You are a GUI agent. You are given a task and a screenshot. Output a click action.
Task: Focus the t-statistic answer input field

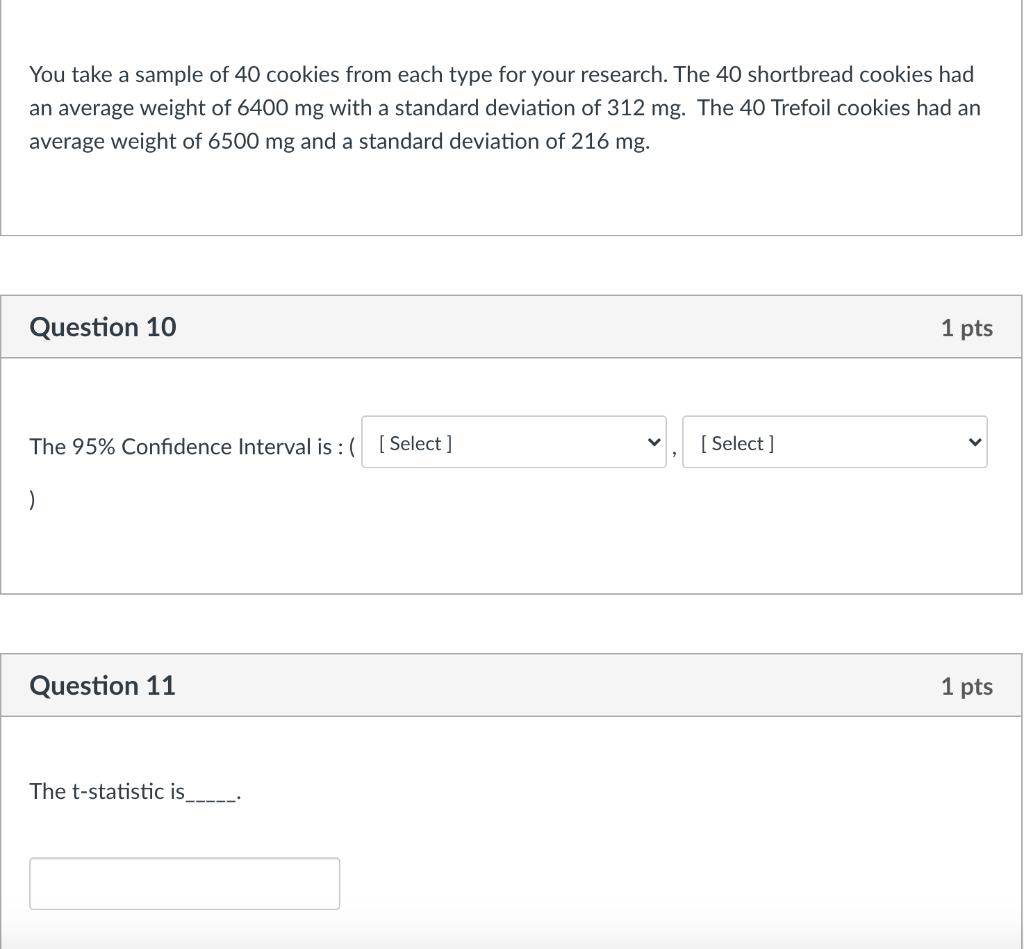pyautogui.click(x=184, y=883)
